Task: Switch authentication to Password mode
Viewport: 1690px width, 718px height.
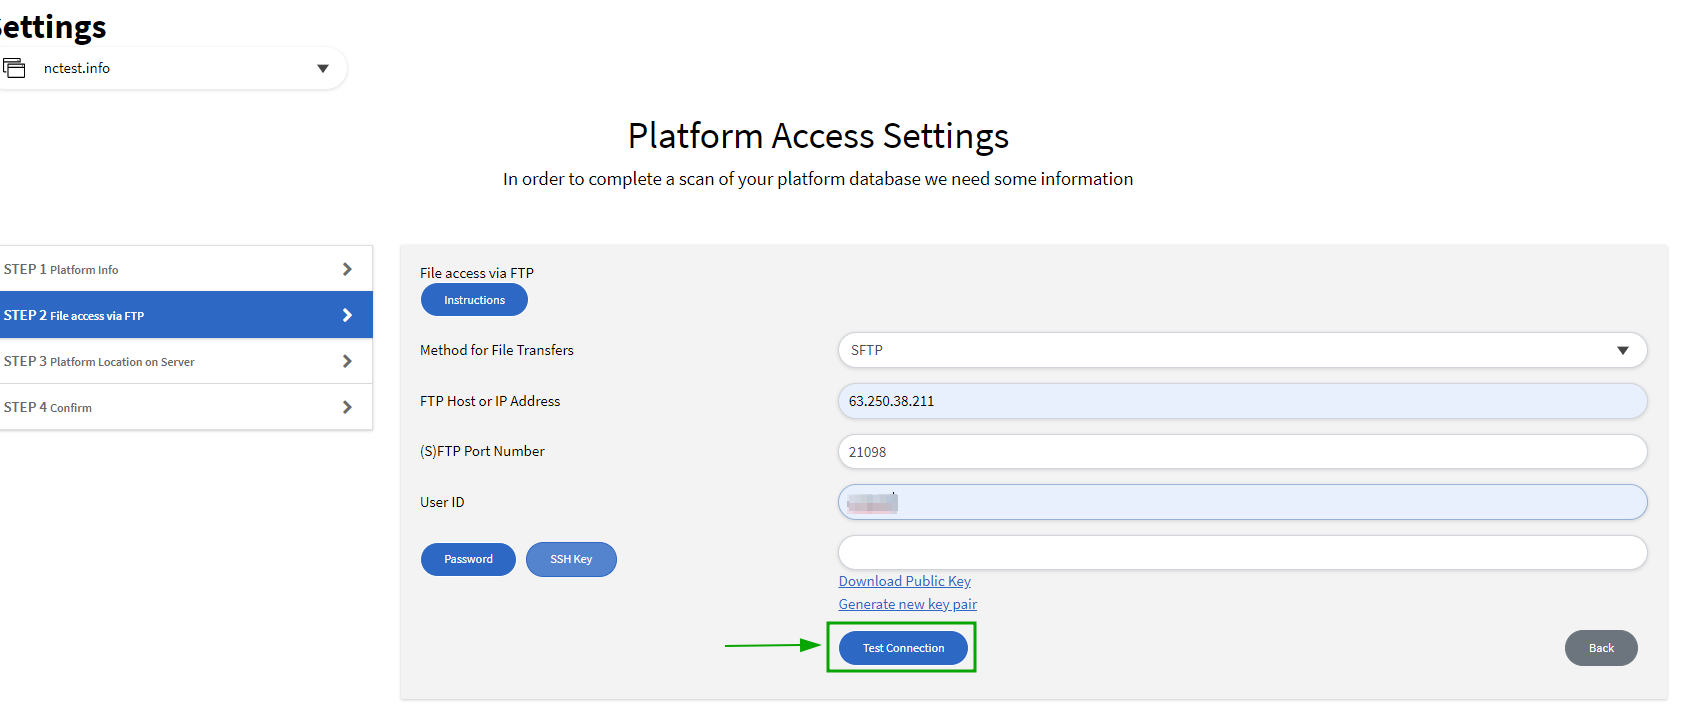Action: pos(468,559)
